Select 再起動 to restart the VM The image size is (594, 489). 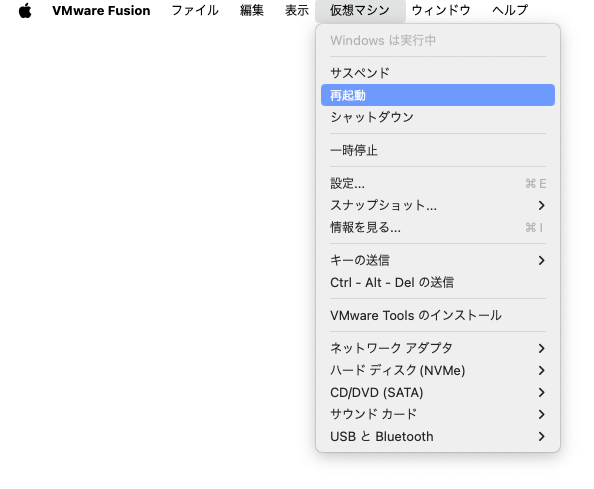coord(438,95)
